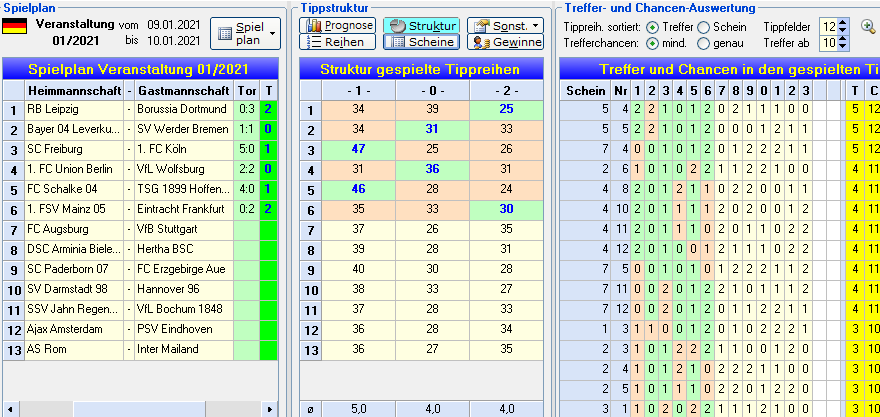
Task: Select the Eintracht Frankfurt cell
Action: coord(184,209)
